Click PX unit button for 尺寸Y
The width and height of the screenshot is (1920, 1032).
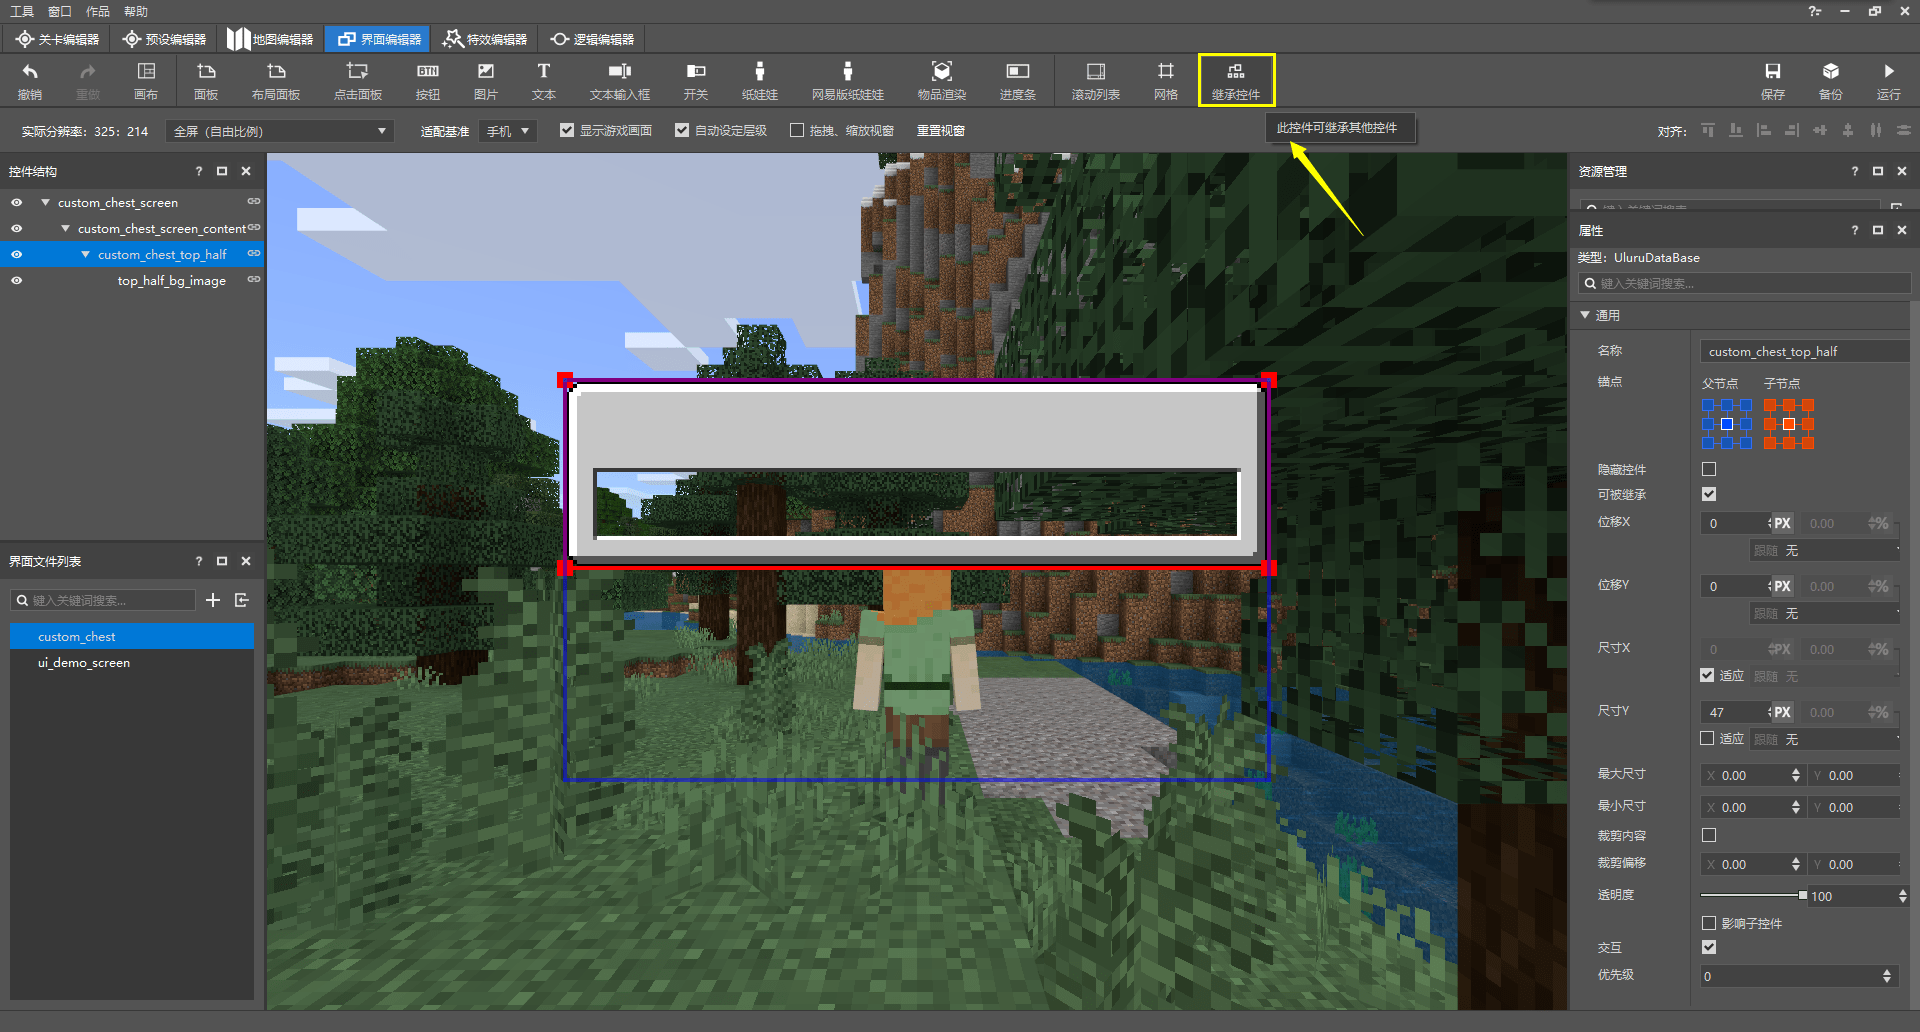click(1782, 712)
